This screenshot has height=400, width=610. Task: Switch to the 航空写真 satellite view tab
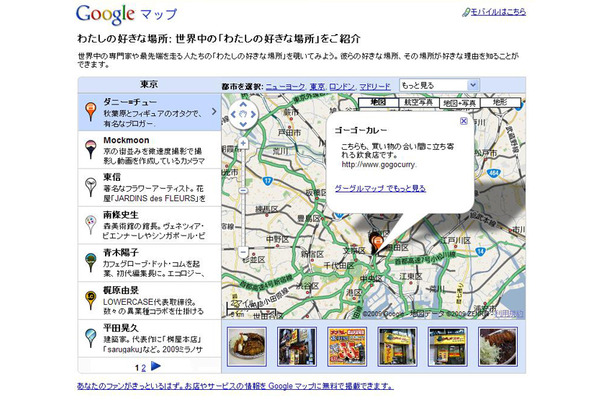point(419,102)
